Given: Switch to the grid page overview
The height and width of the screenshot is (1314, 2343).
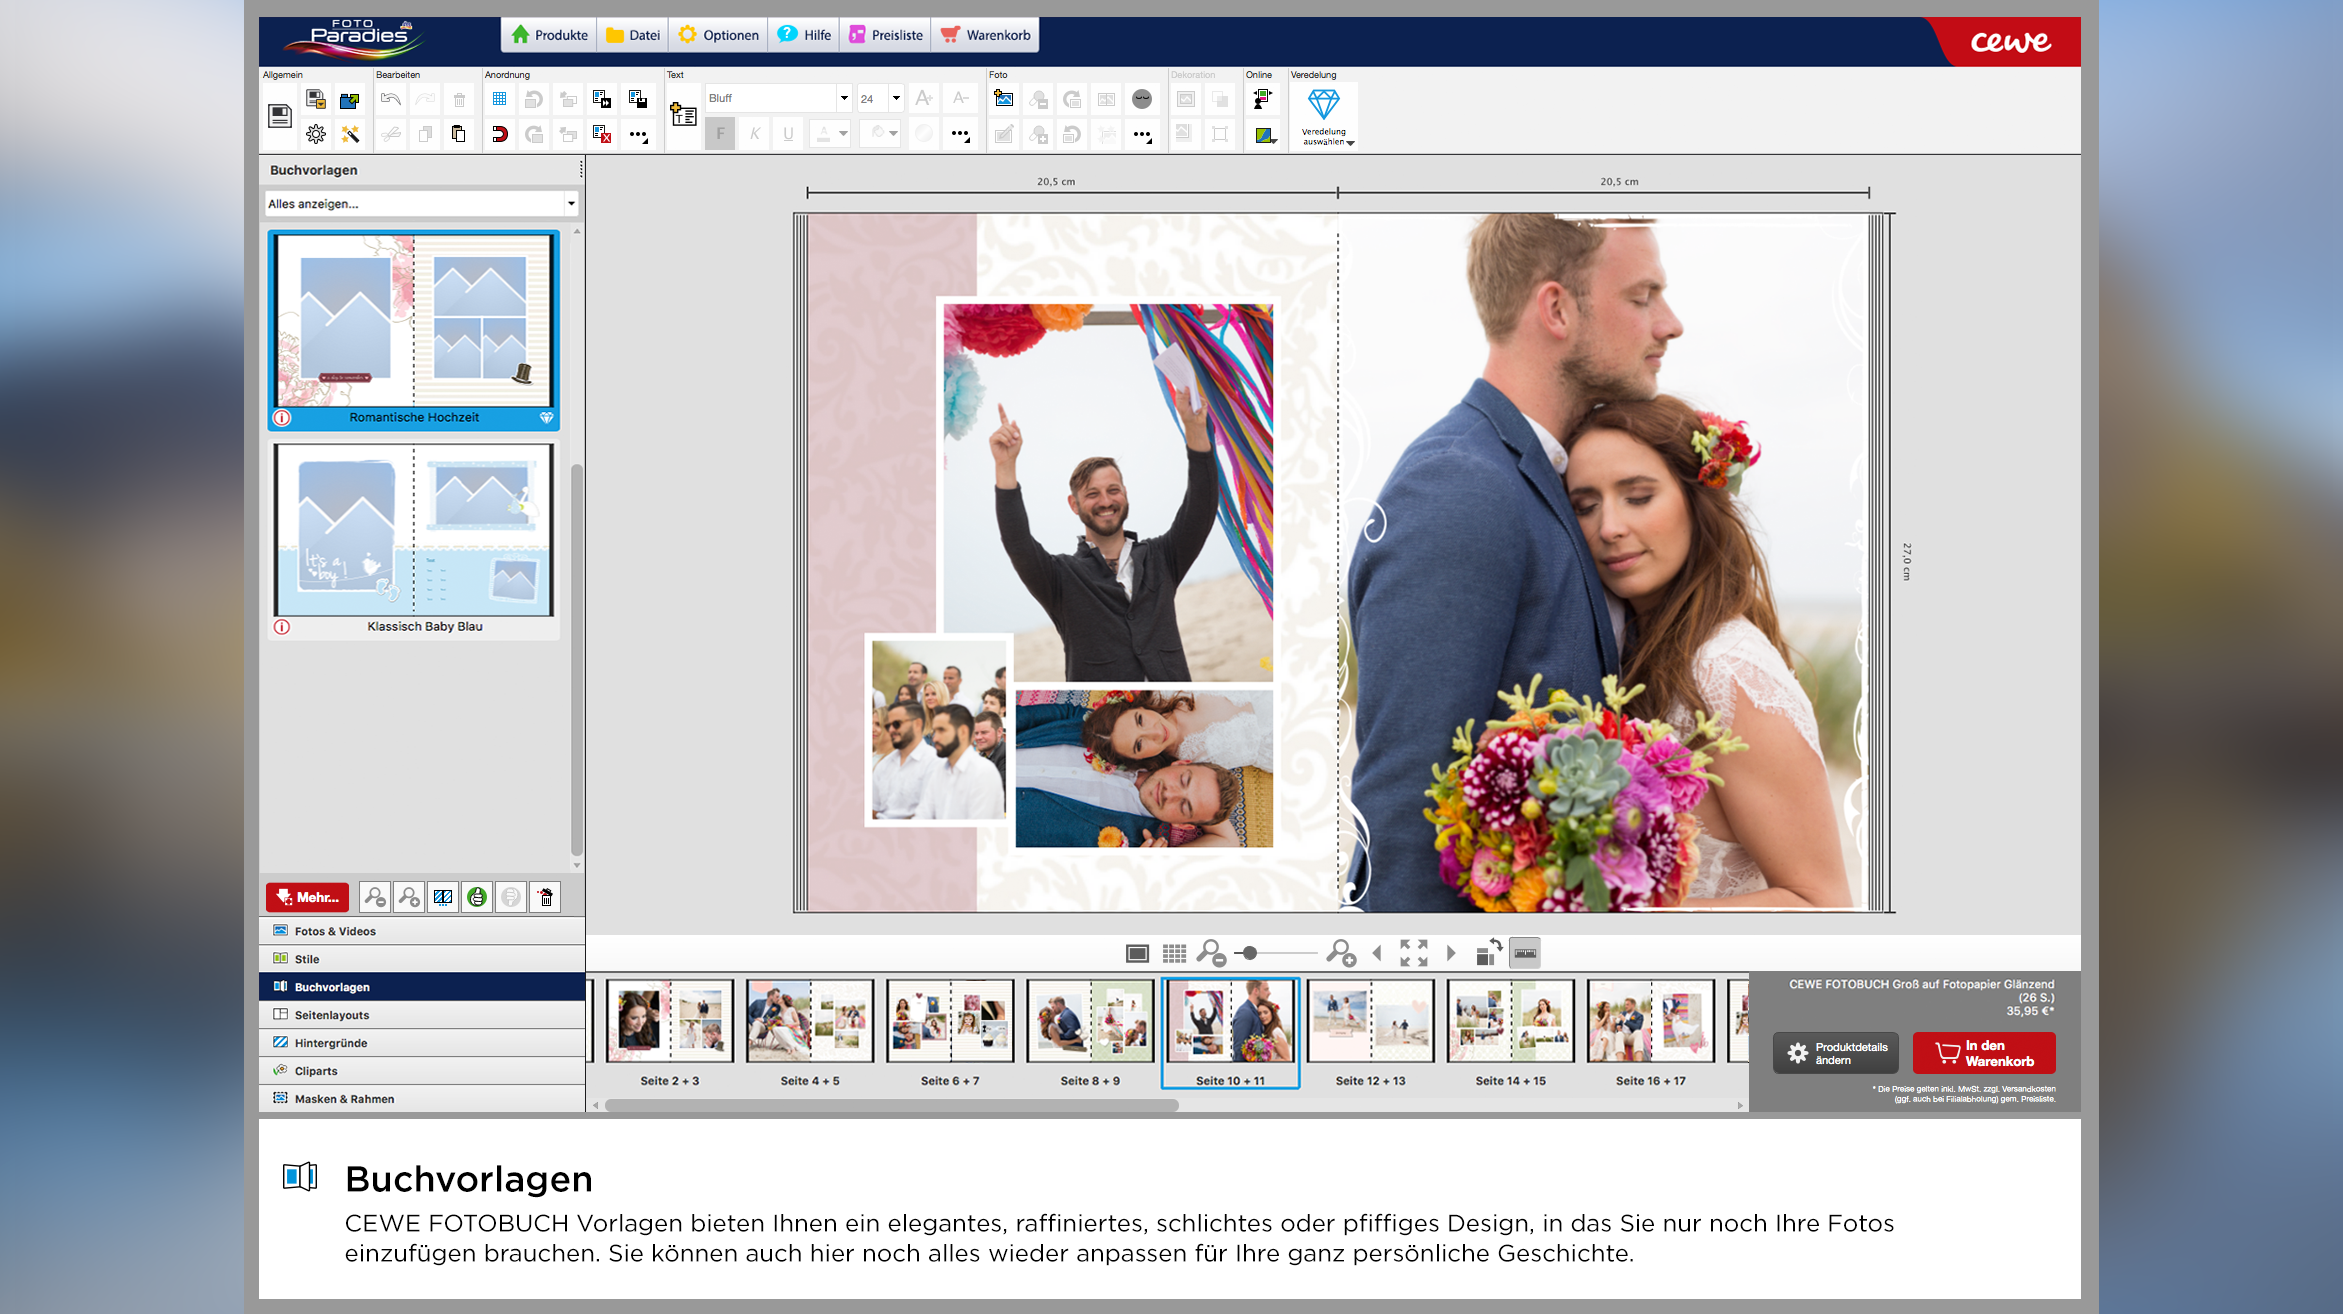Looking at the screenshot, I should [1174, 953].
